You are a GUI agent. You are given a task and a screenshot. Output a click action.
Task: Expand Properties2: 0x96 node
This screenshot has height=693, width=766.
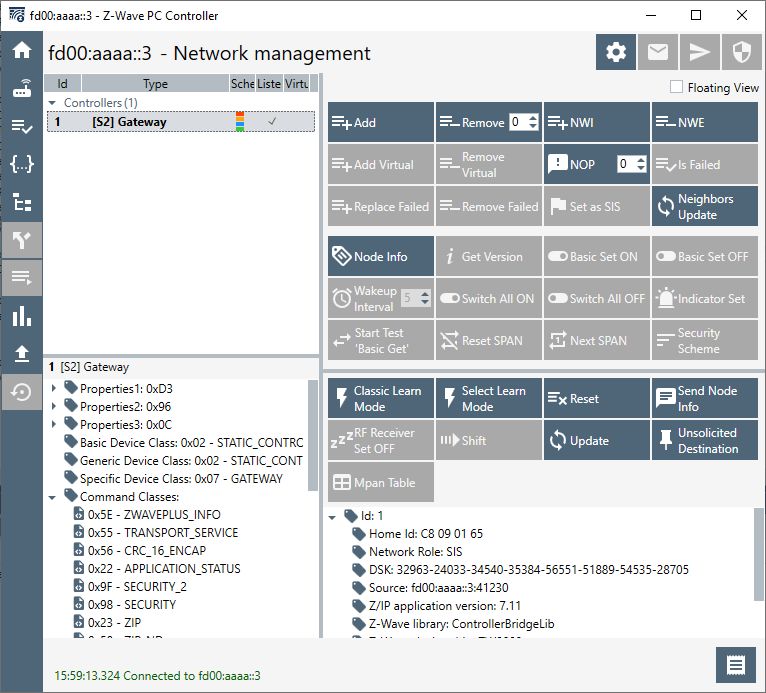(x=54, y=406)
